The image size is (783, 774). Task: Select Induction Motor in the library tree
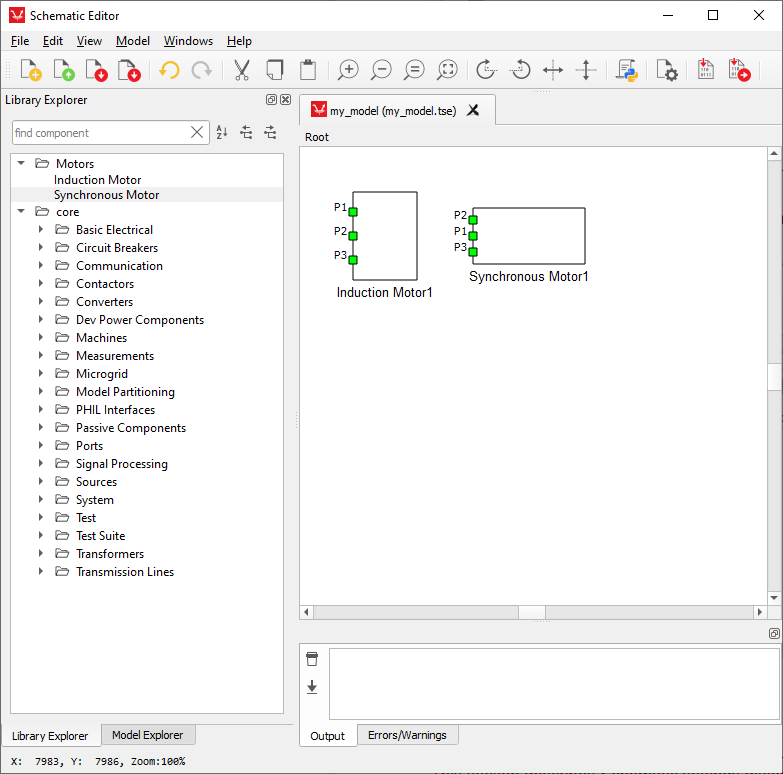(x=97, y=180)
